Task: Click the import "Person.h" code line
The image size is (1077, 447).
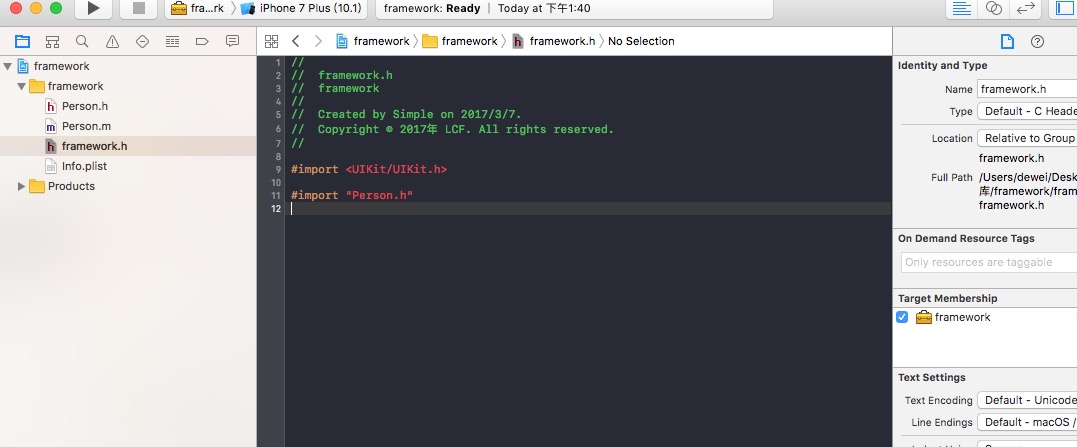Action: (x=352, y=196)
